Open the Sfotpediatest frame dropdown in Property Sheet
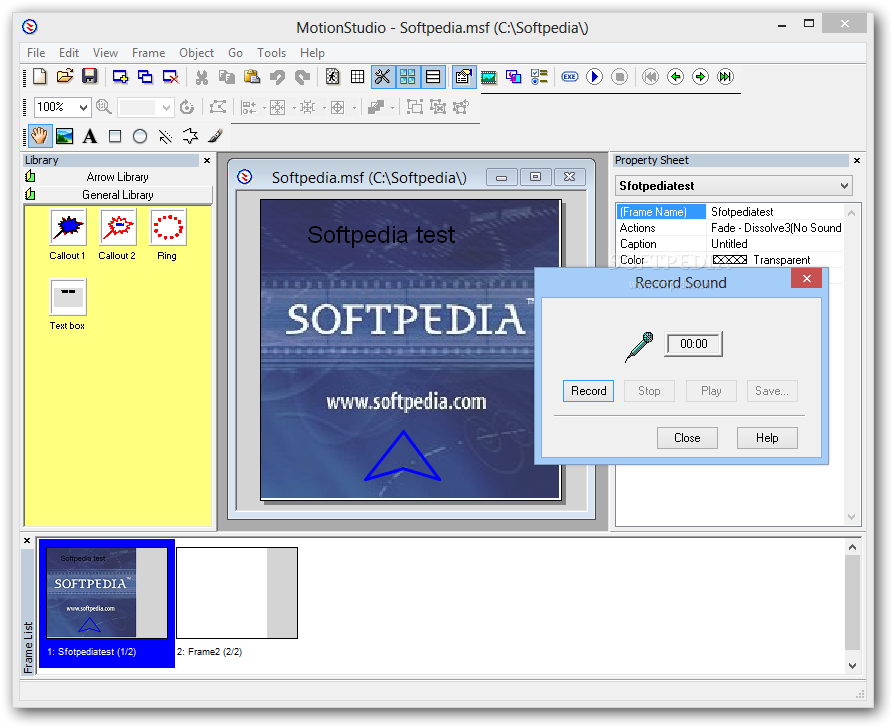This screenshot has width=894, height=728. click(x=844, y=186)
